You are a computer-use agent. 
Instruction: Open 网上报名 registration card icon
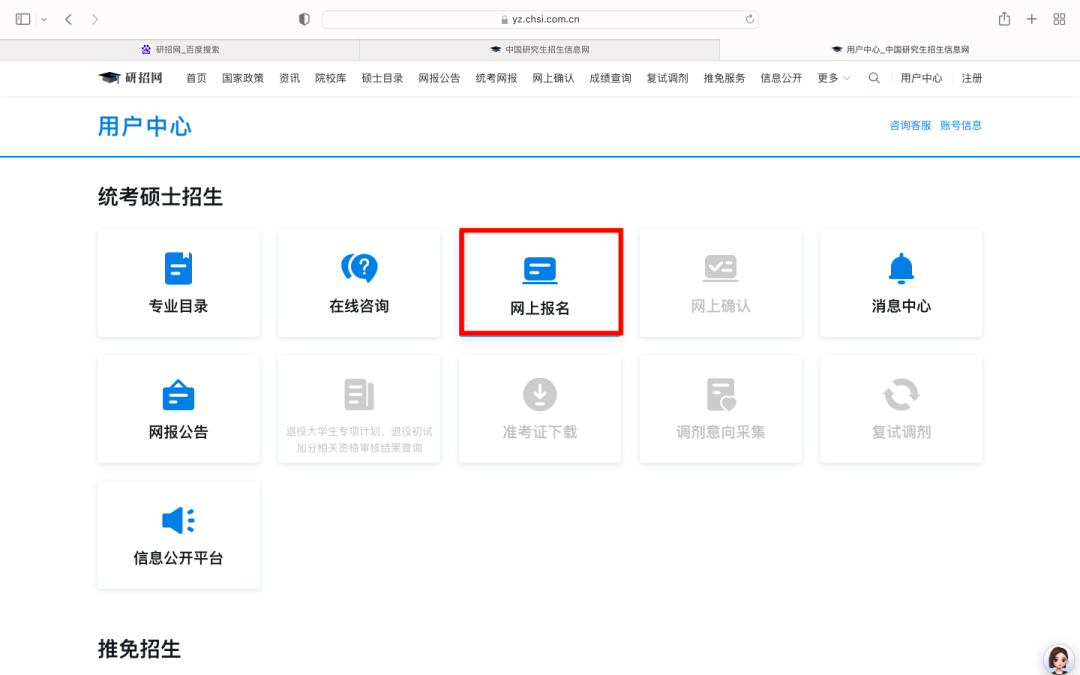(x=540, y=269)
